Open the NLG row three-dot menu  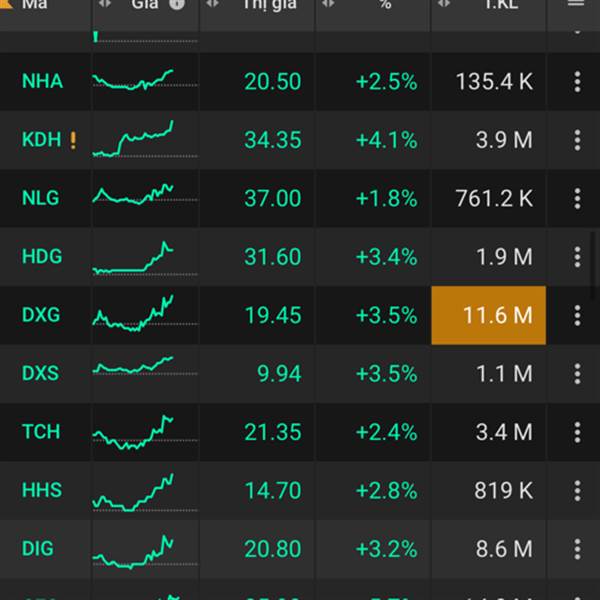click(x=577, y=198)
